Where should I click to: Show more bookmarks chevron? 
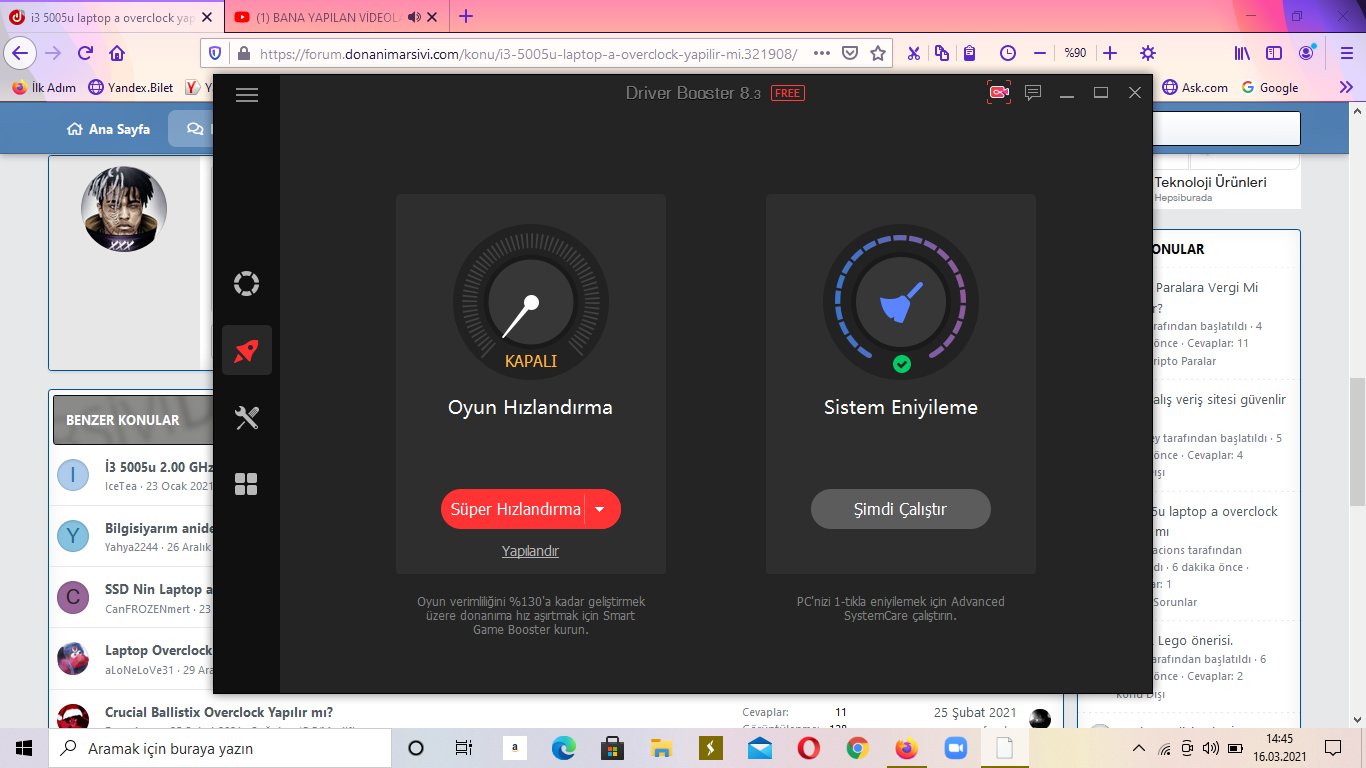point(1346,88)
